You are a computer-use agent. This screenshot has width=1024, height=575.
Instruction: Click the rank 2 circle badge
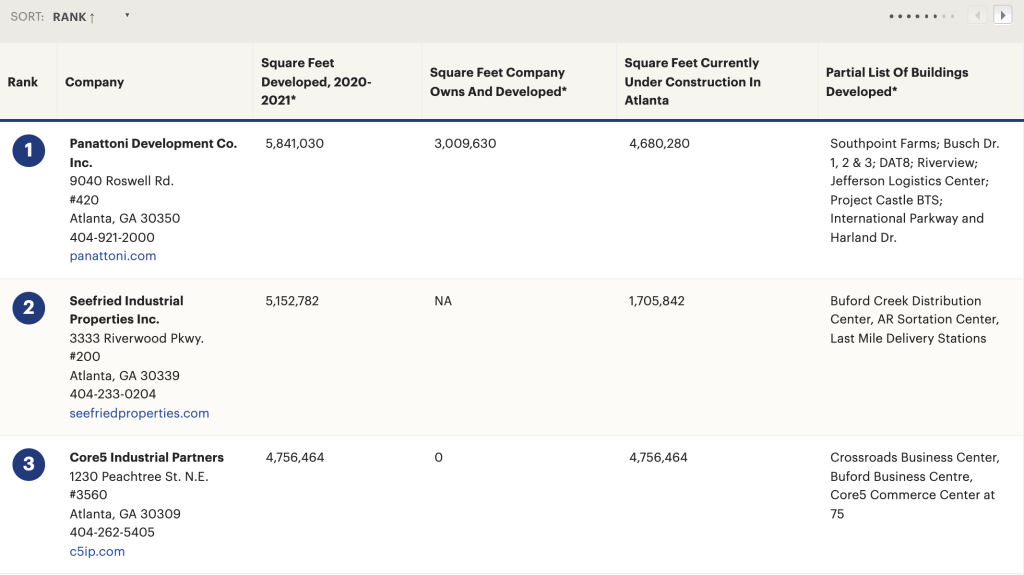28,308
